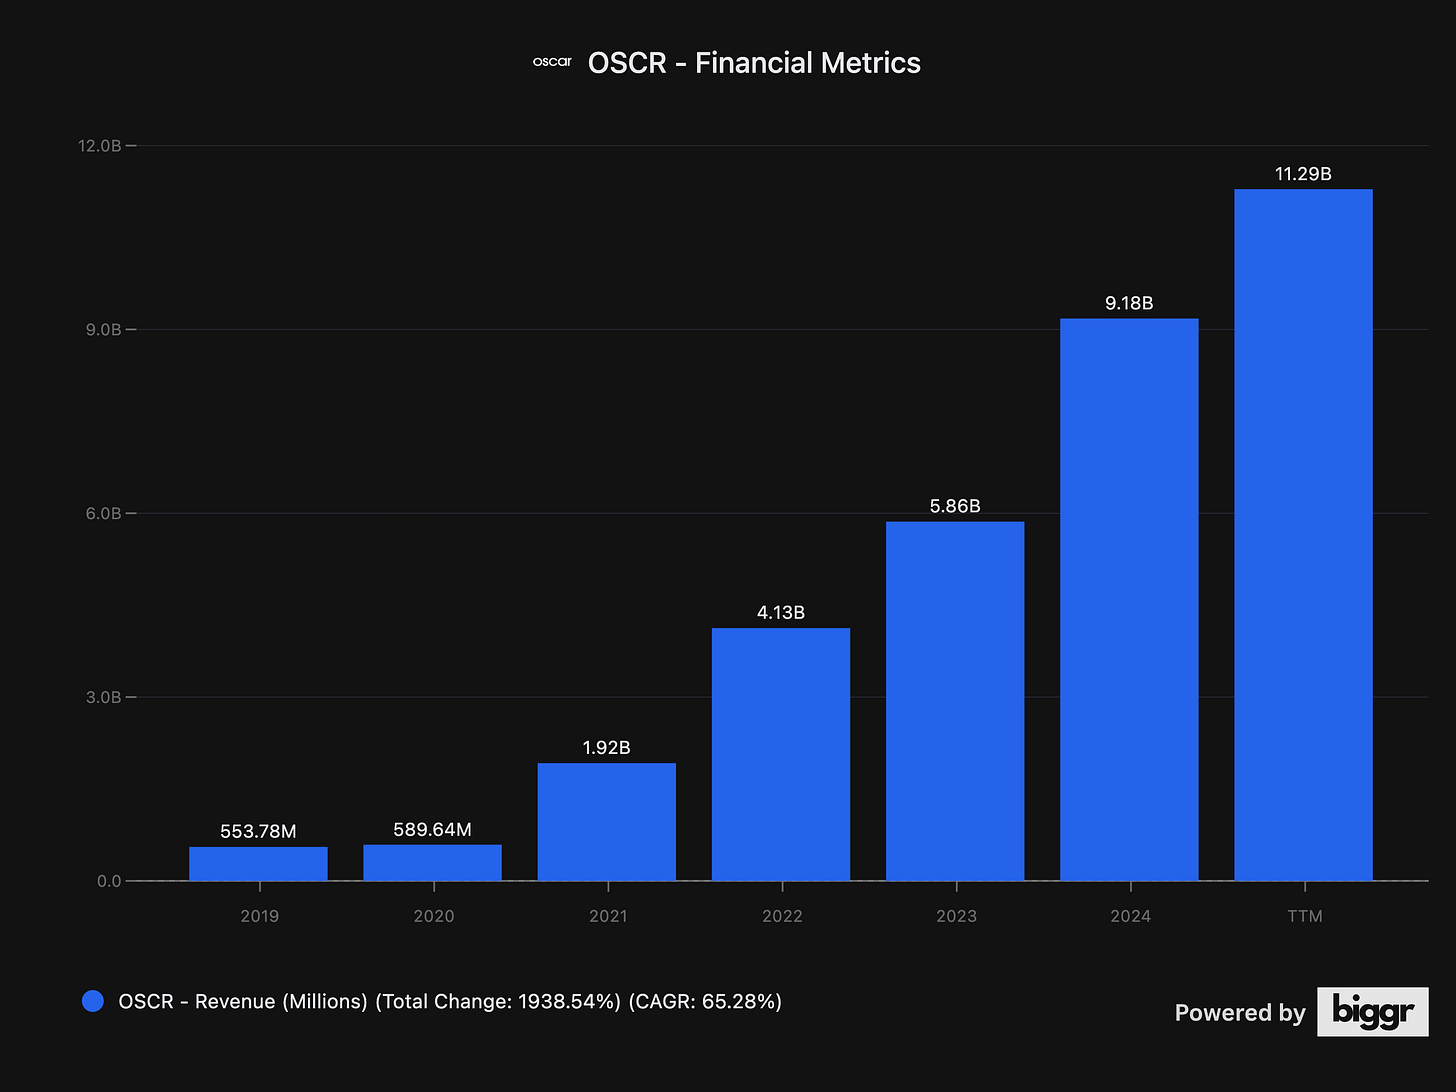Screen dimensions: 1456x1092
Task: Click the 2024 x-axis label
Action: click(x=1130, y=916)
